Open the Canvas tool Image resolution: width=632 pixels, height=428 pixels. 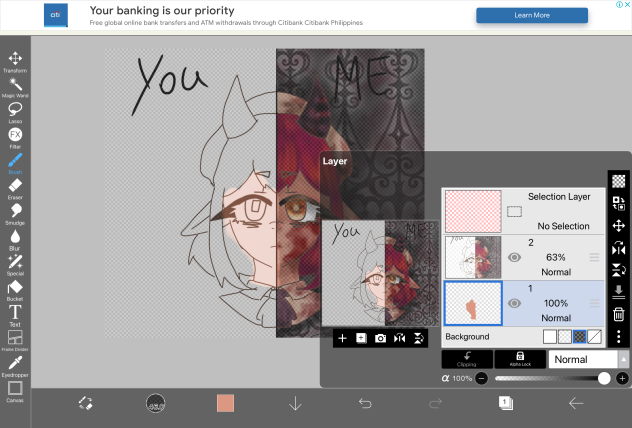[15, 389]
